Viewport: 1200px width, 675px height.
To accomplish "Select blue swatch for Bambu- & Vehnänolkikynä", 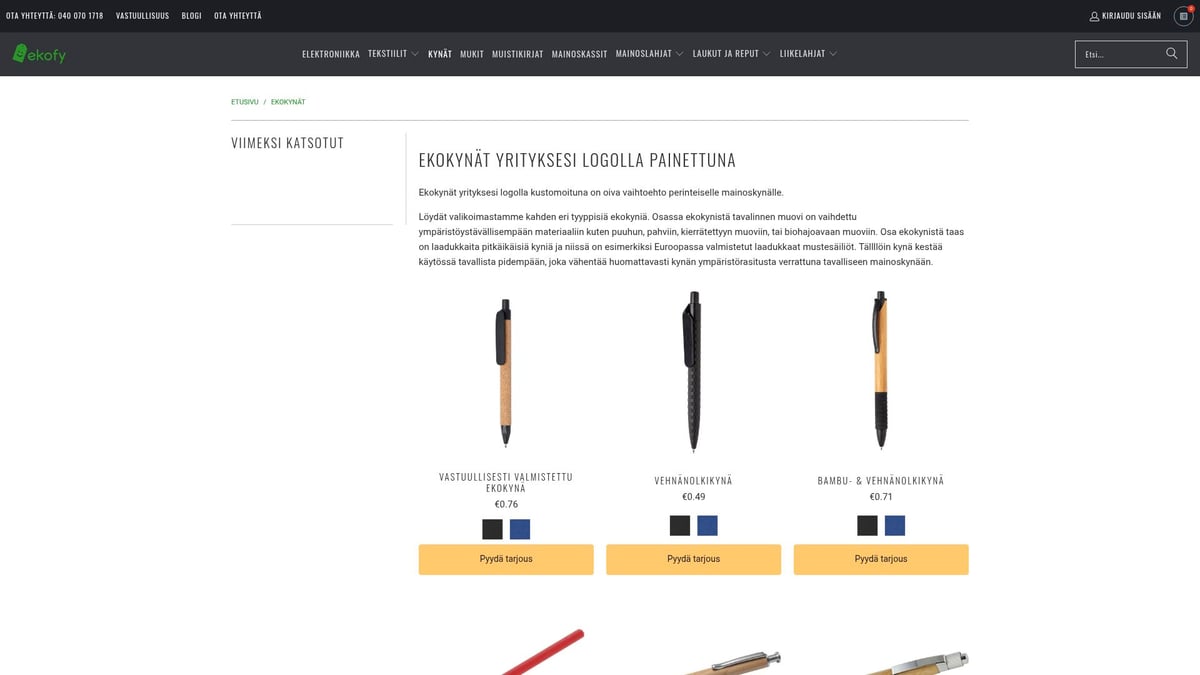I will coord(895,526).
